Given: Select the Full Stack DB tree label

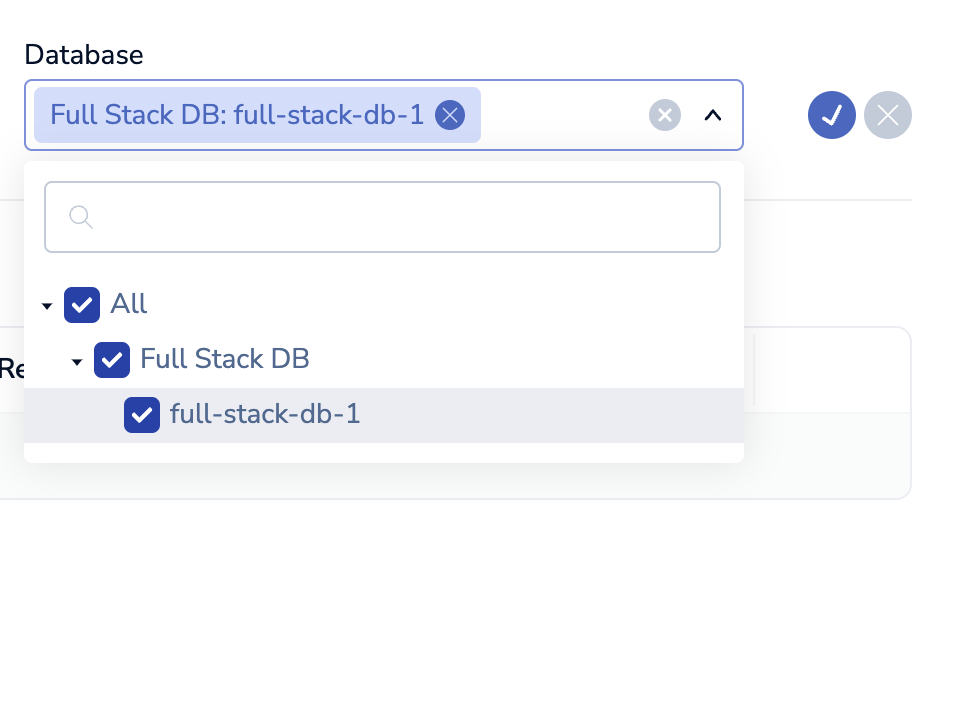Looking at the screenshot, I should coord(225,359).
